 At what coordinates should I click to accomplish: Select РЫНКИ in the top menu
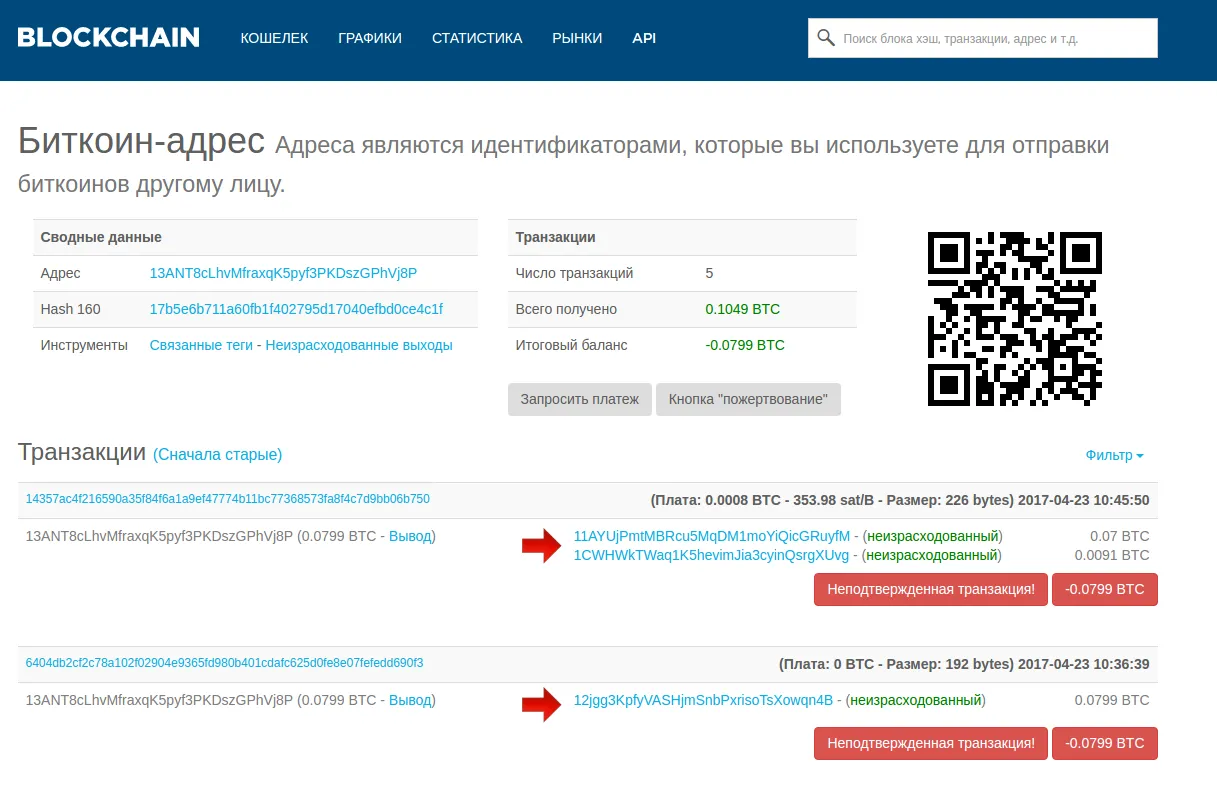[x=577, y=38]
